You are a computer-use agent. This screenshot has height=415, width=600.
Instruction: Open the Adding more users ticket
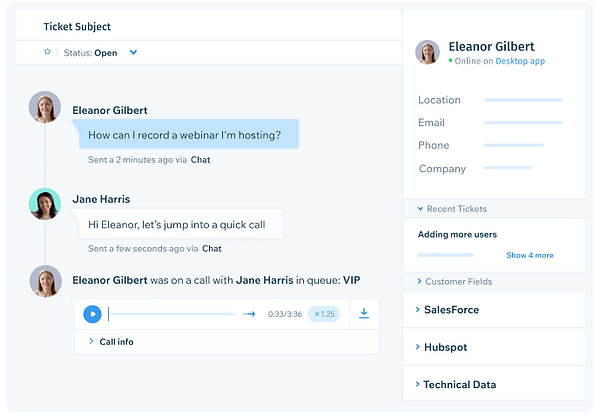pos(457,234)
